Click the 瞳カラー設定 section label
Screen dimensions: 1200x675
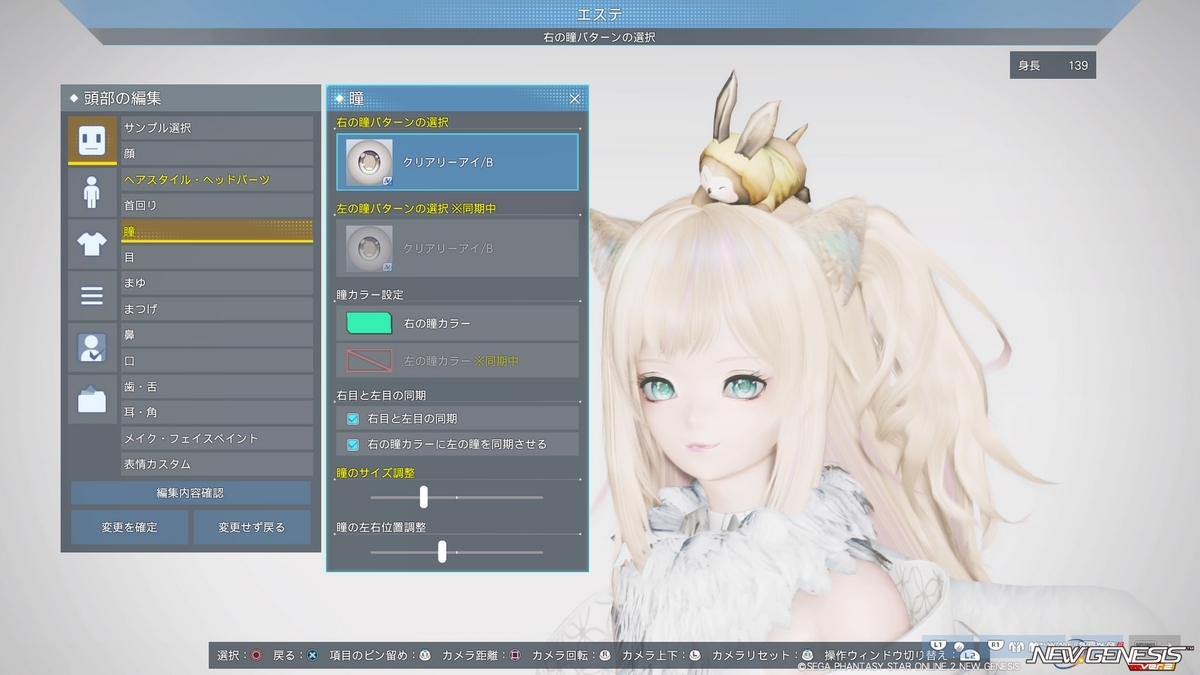click(369, 296)
